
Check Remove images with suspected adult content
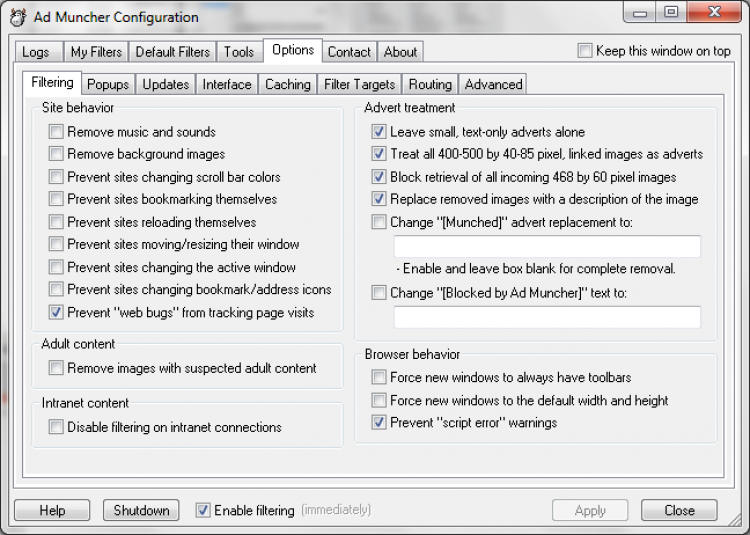(x=56, y=368)
